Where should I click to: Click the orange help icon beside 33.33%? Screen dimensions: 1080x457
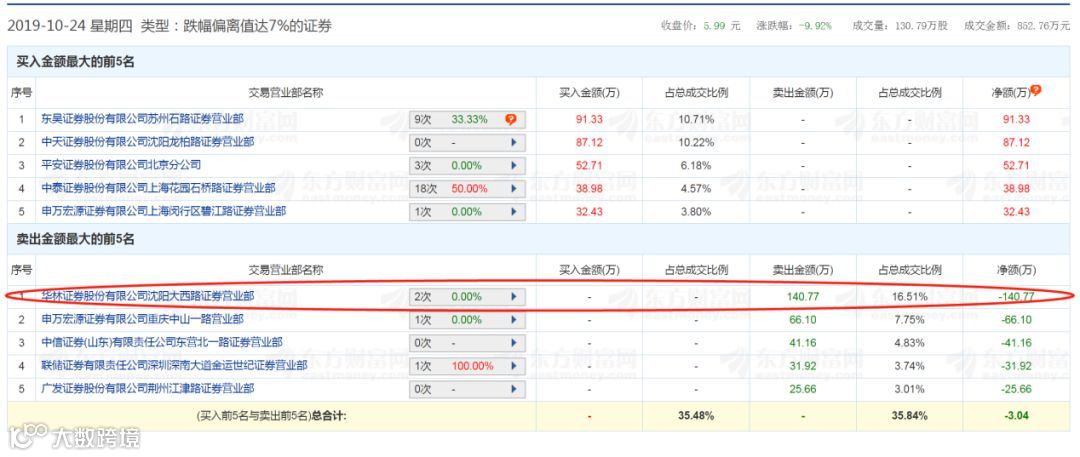point(510,119)
